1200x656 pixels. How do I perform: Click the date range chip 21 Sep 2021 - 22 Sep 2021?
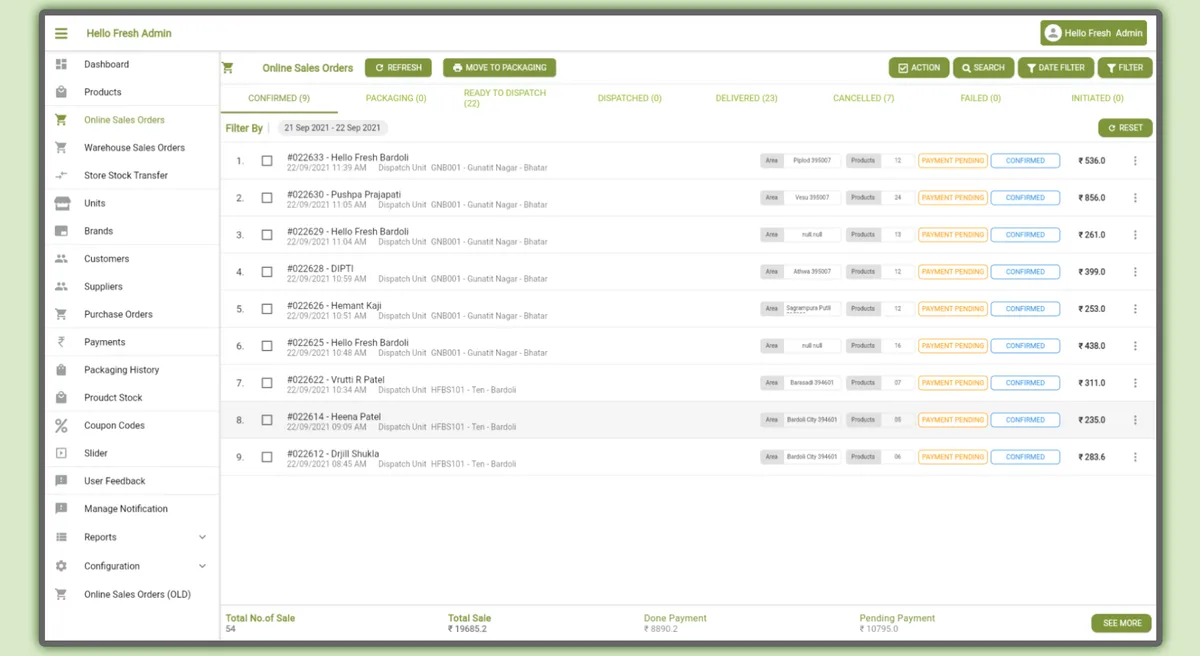coord(332,128)
